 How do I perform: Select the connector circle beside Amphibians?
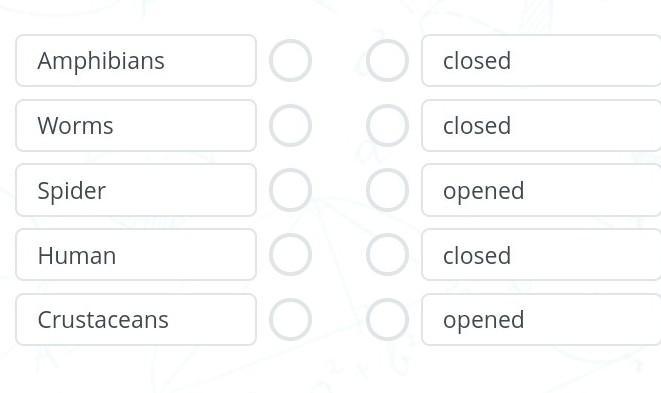click(290, 60)
